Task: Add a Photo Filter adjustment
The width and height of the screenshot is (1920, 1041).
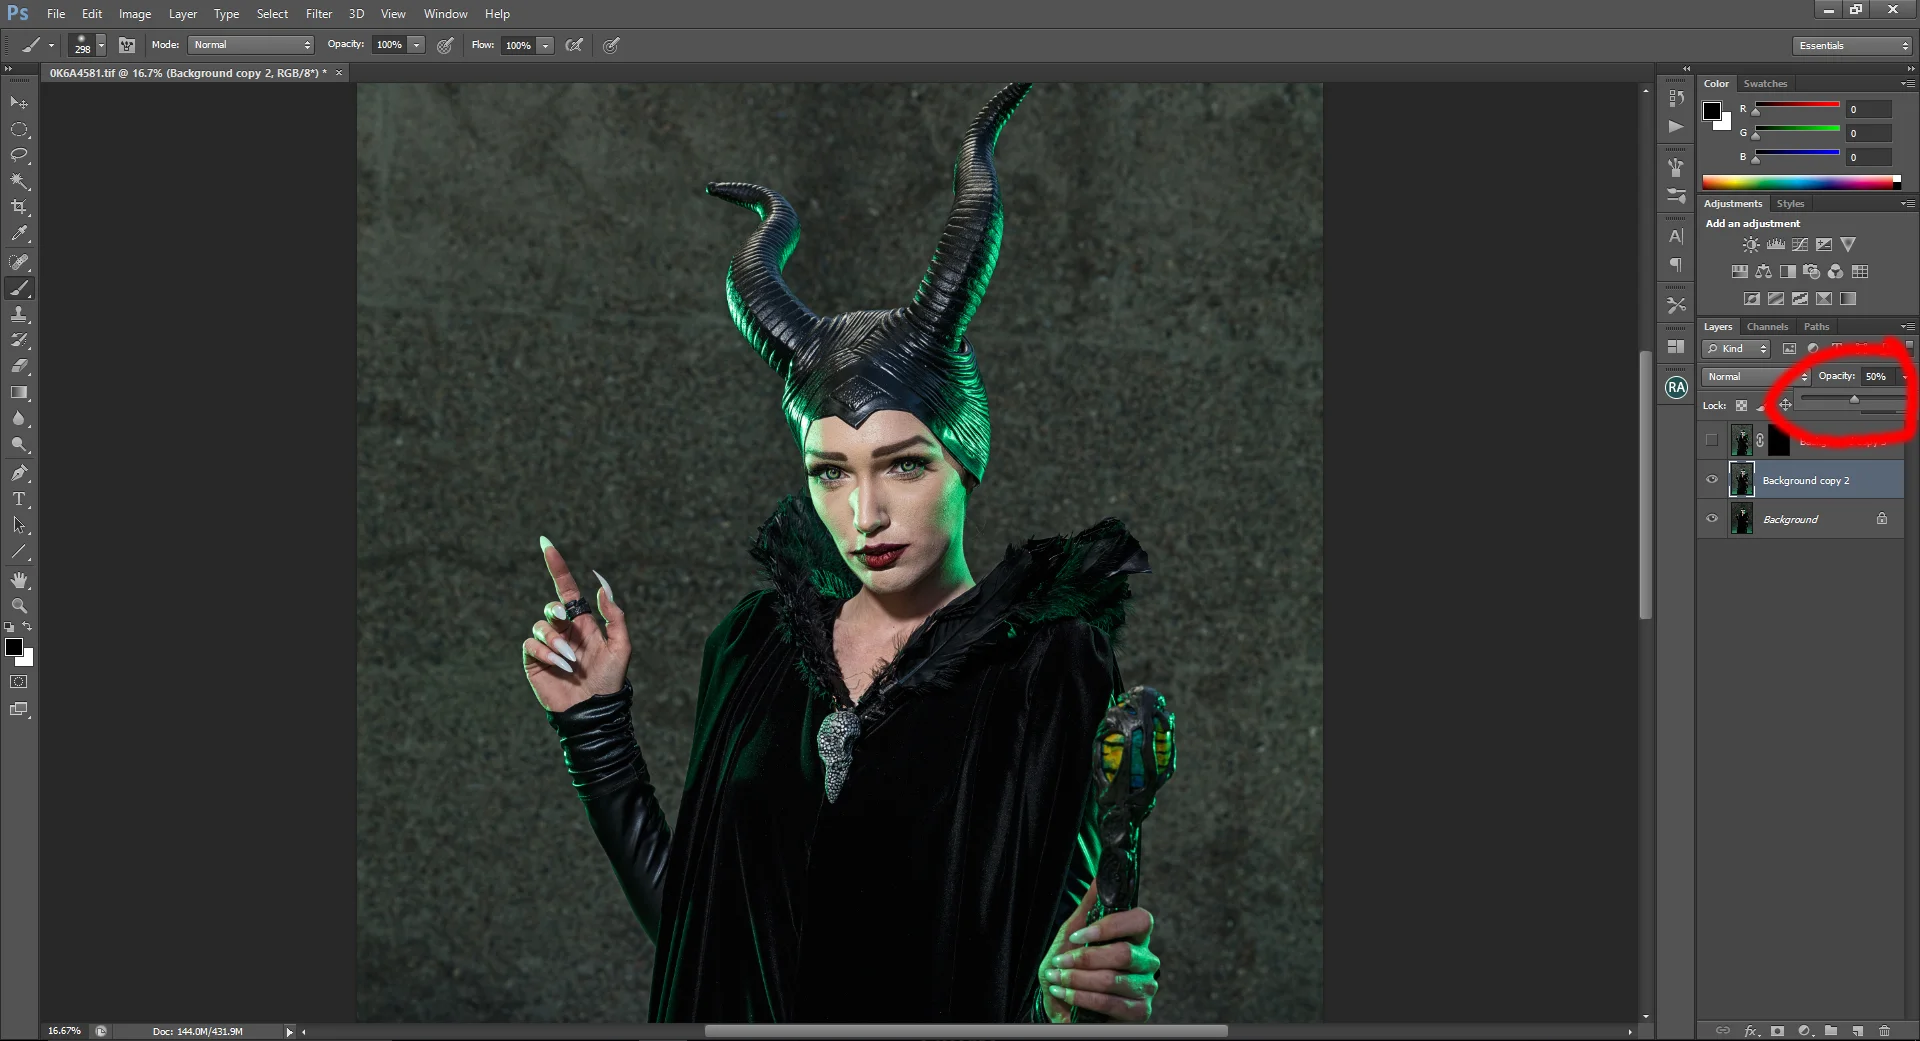Action: point(1812,272)
